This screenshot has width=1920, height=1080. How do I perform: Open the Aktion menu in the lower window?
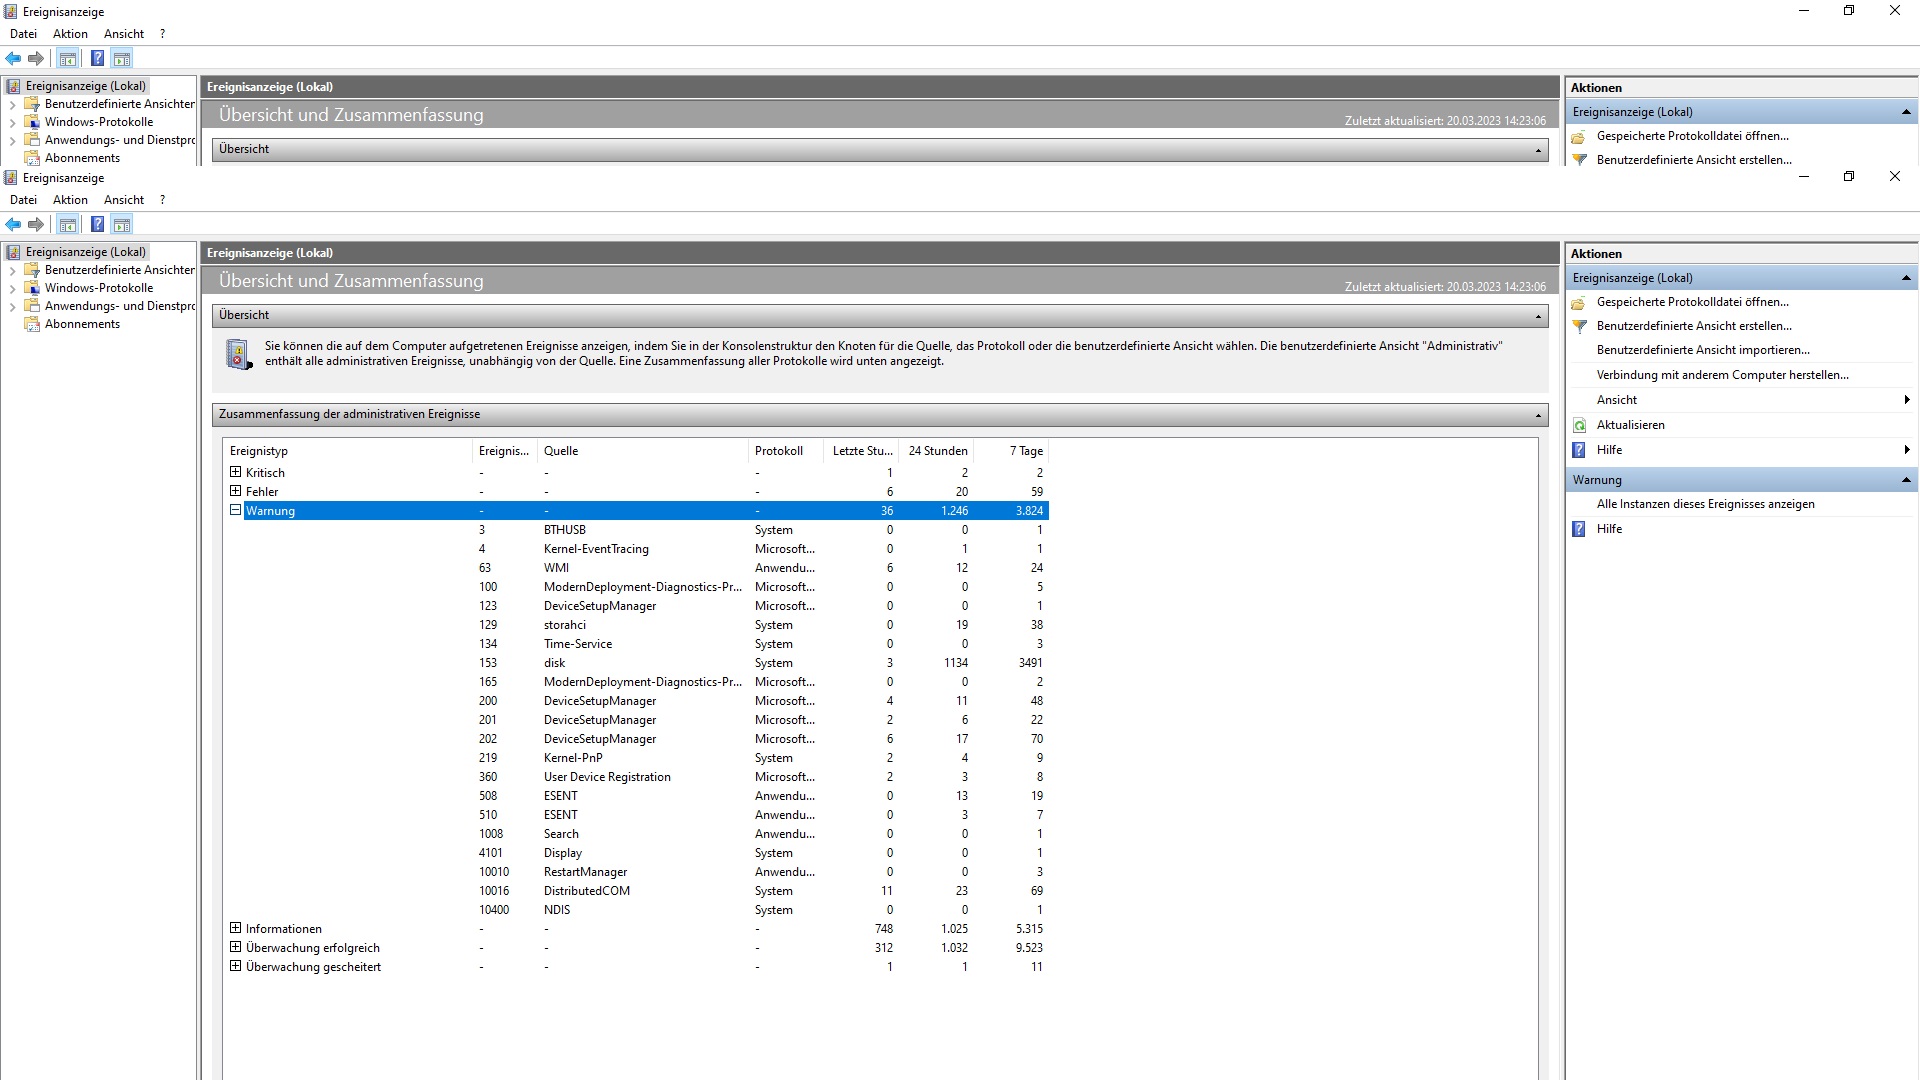(70, 200)
